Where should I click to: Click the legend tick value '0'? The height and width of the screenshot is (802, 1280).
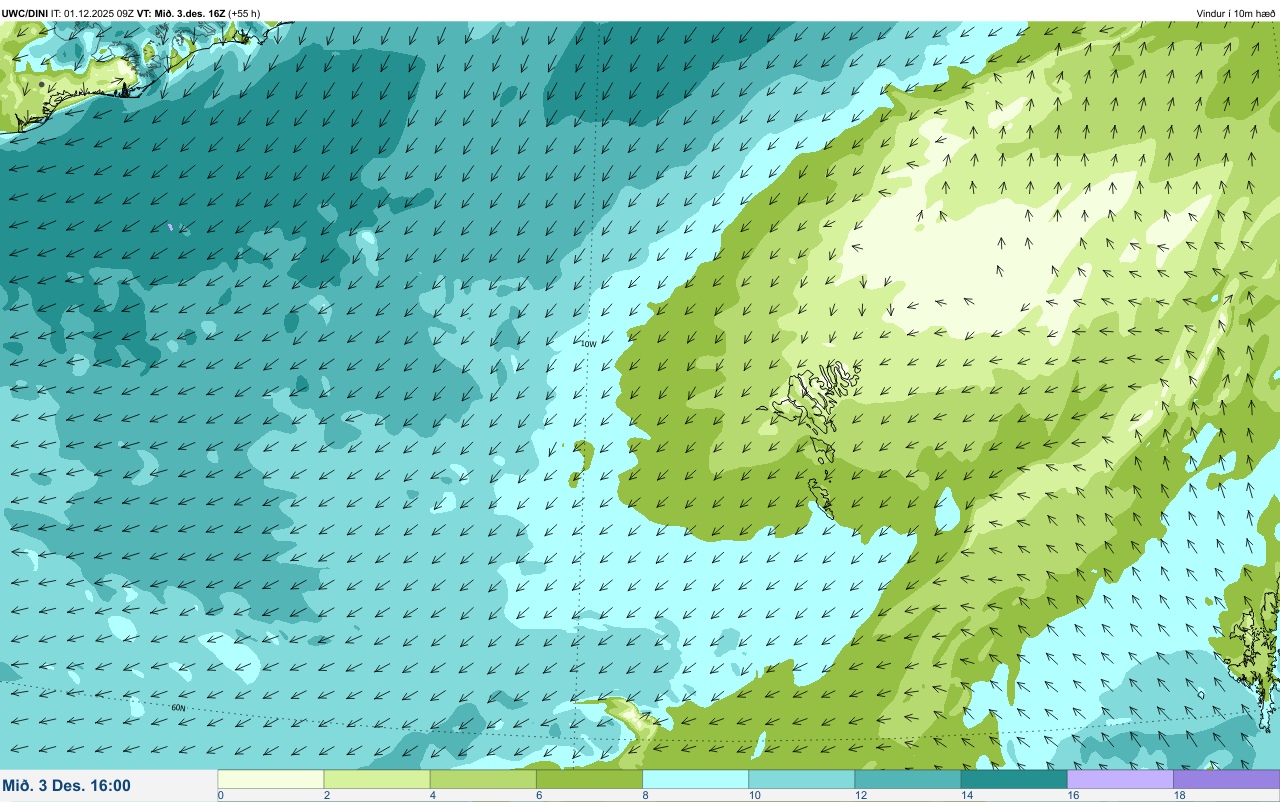tap(220, 796)
